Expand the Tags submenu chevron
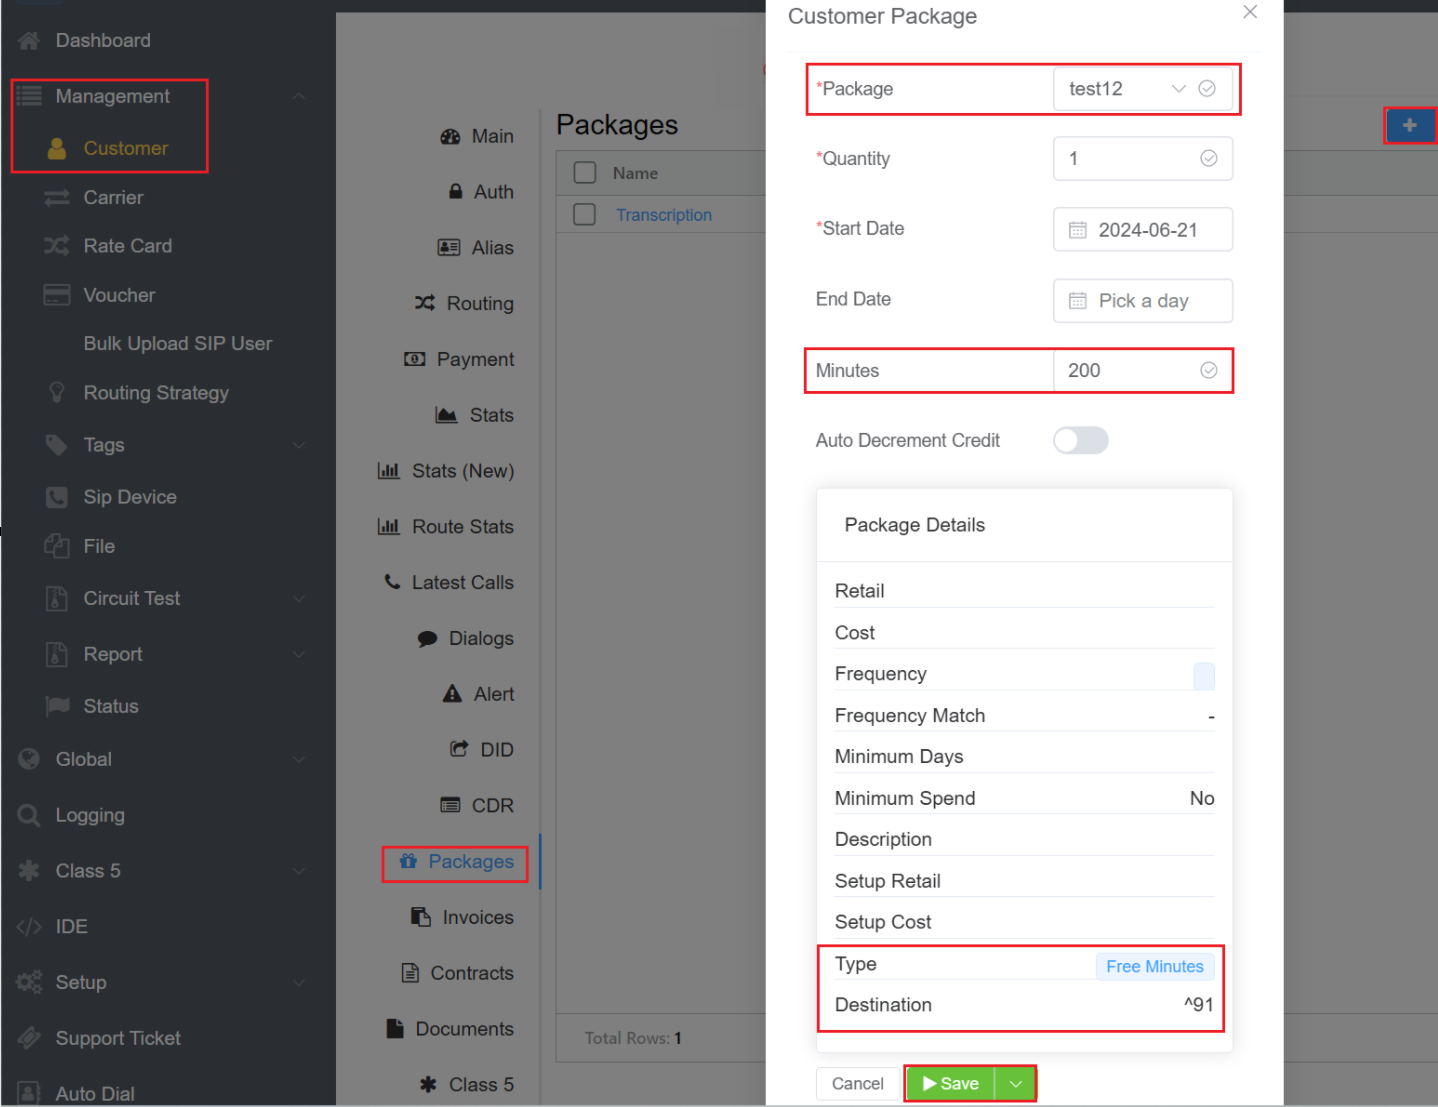 pyautogui.click(x=298, y=445)
